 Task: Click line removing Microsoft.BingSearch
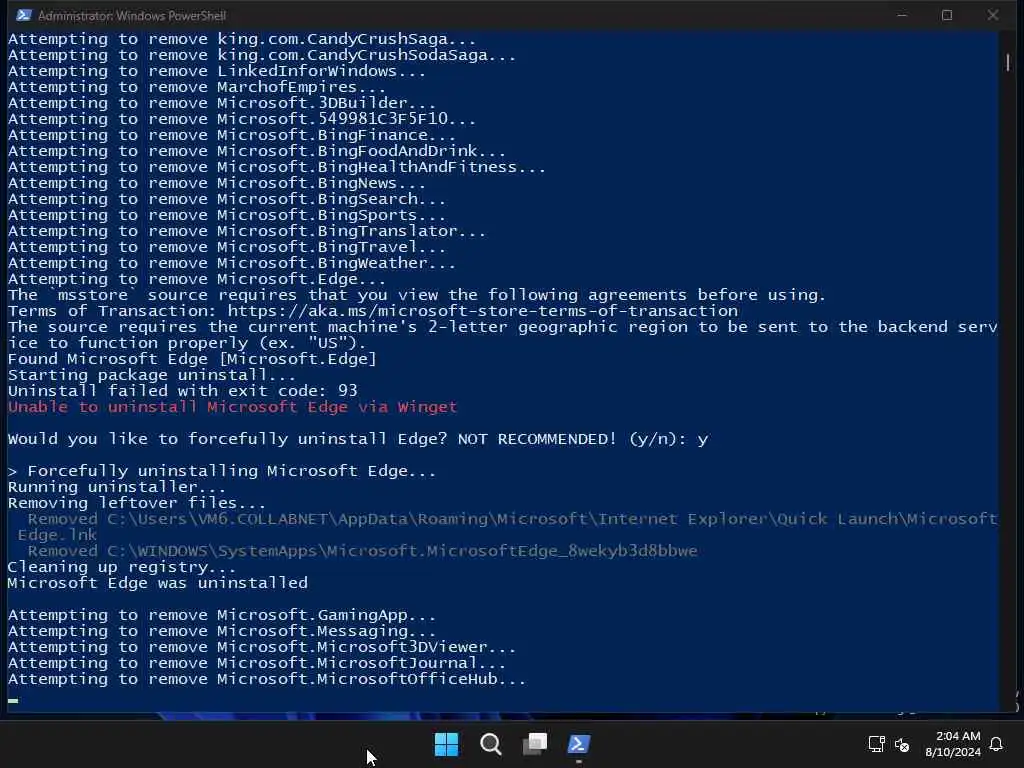(227, 199)
